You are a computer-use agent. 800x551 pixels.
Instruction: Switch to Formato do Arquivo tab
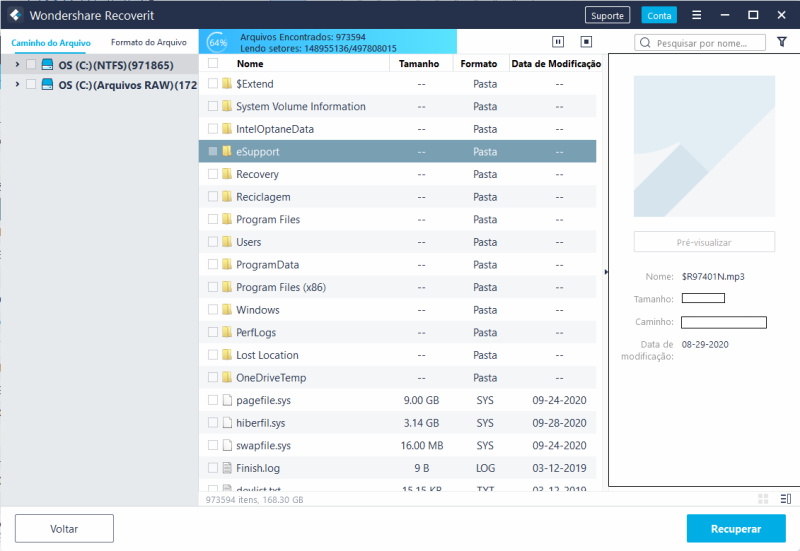click(x=148, y=43)
